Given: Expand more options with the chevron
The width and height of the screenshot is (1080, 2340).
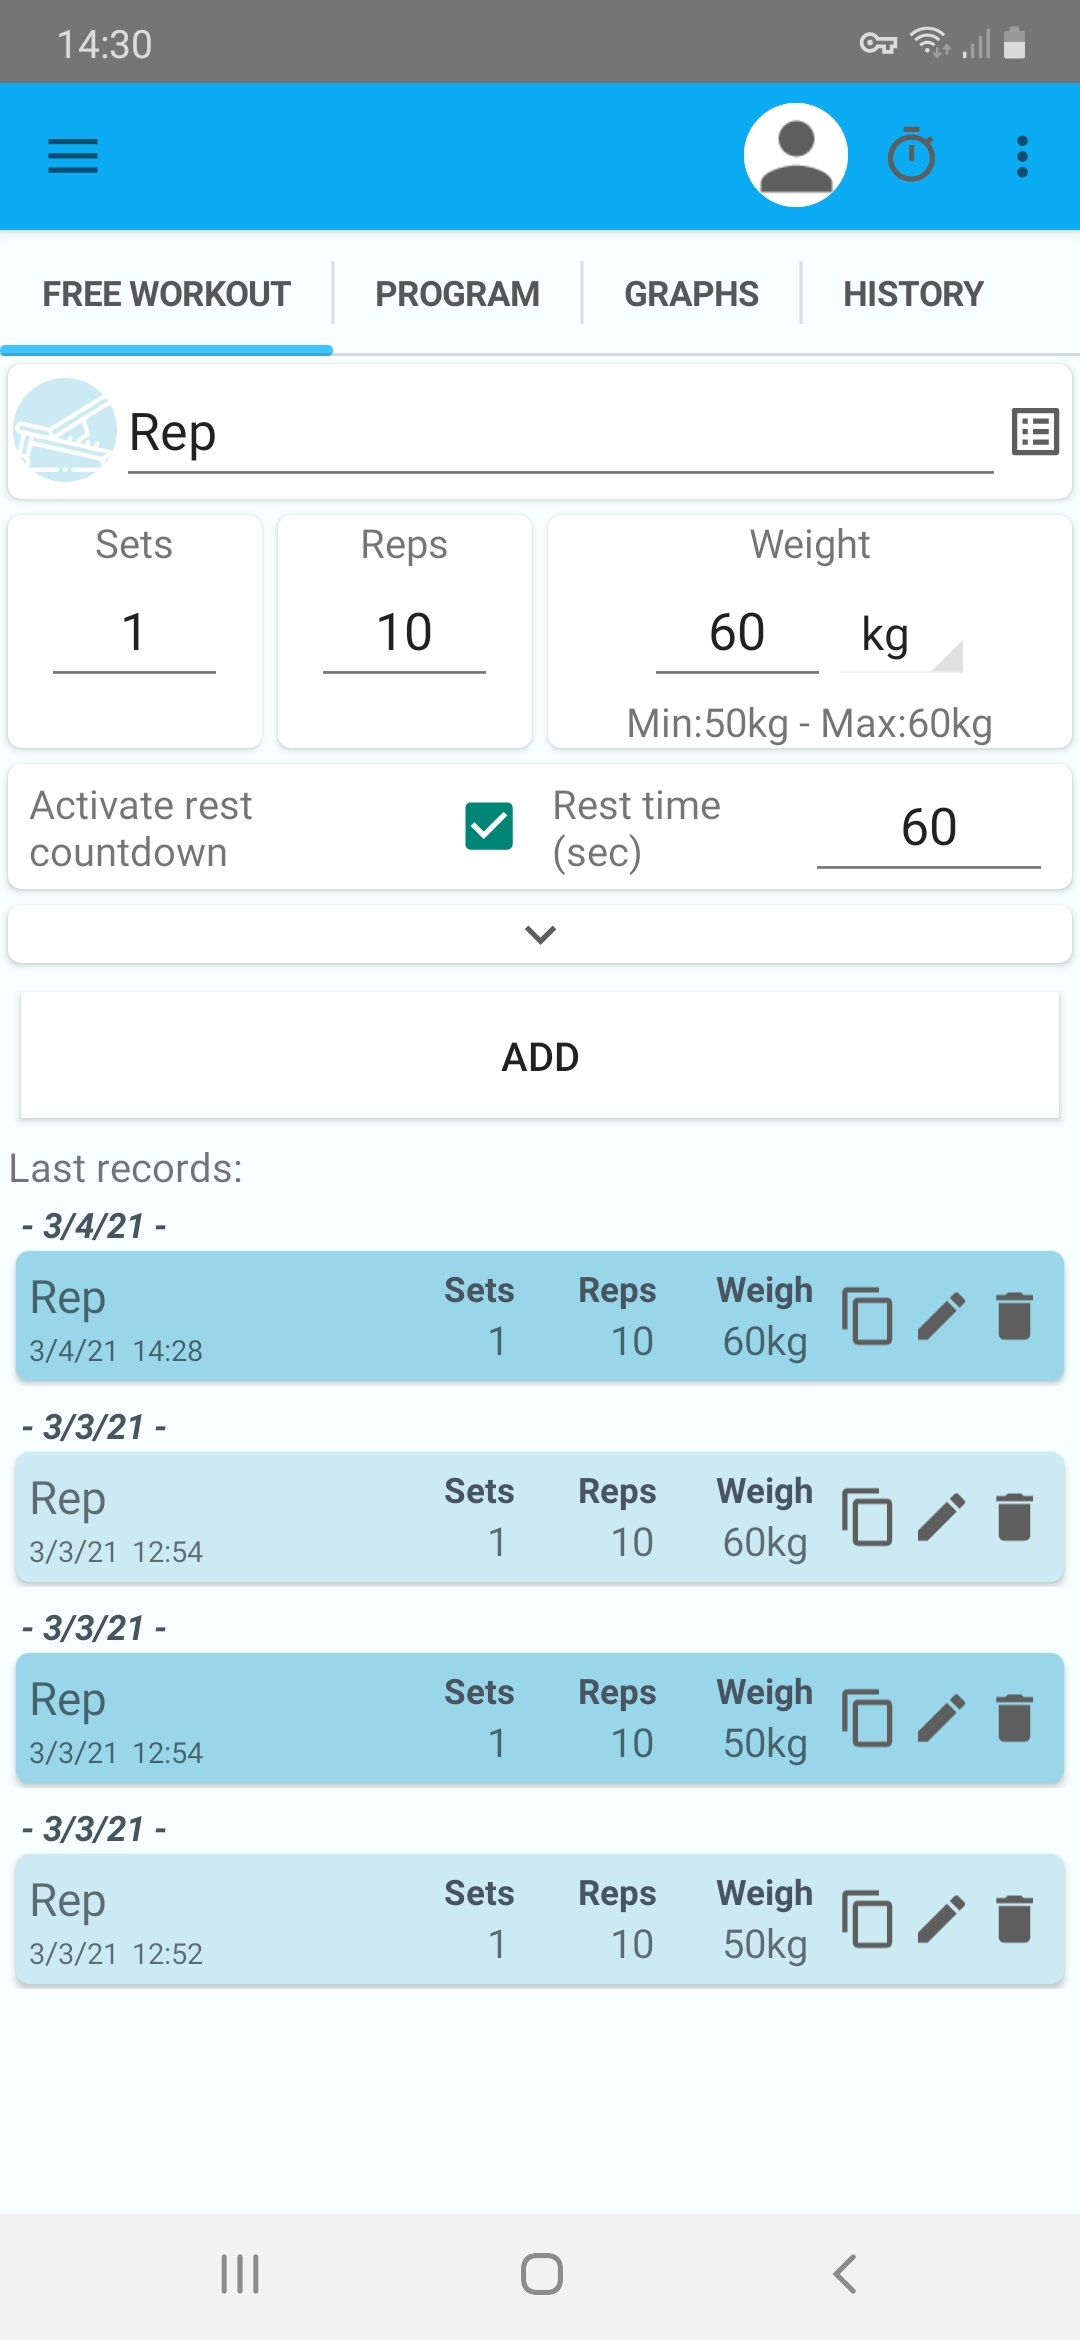Looking at the screenshot, I should point(540,934).
